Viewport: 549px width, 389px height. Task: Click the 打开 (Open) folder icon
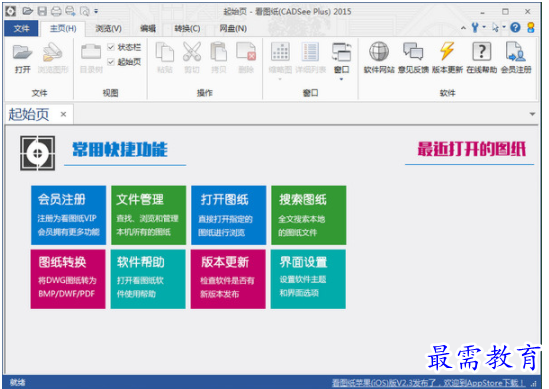22,53
